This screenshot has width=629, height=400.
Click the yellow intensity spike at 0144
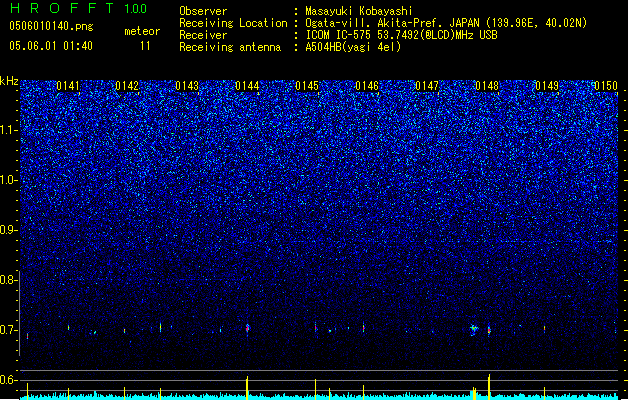[x=247, y=388]
